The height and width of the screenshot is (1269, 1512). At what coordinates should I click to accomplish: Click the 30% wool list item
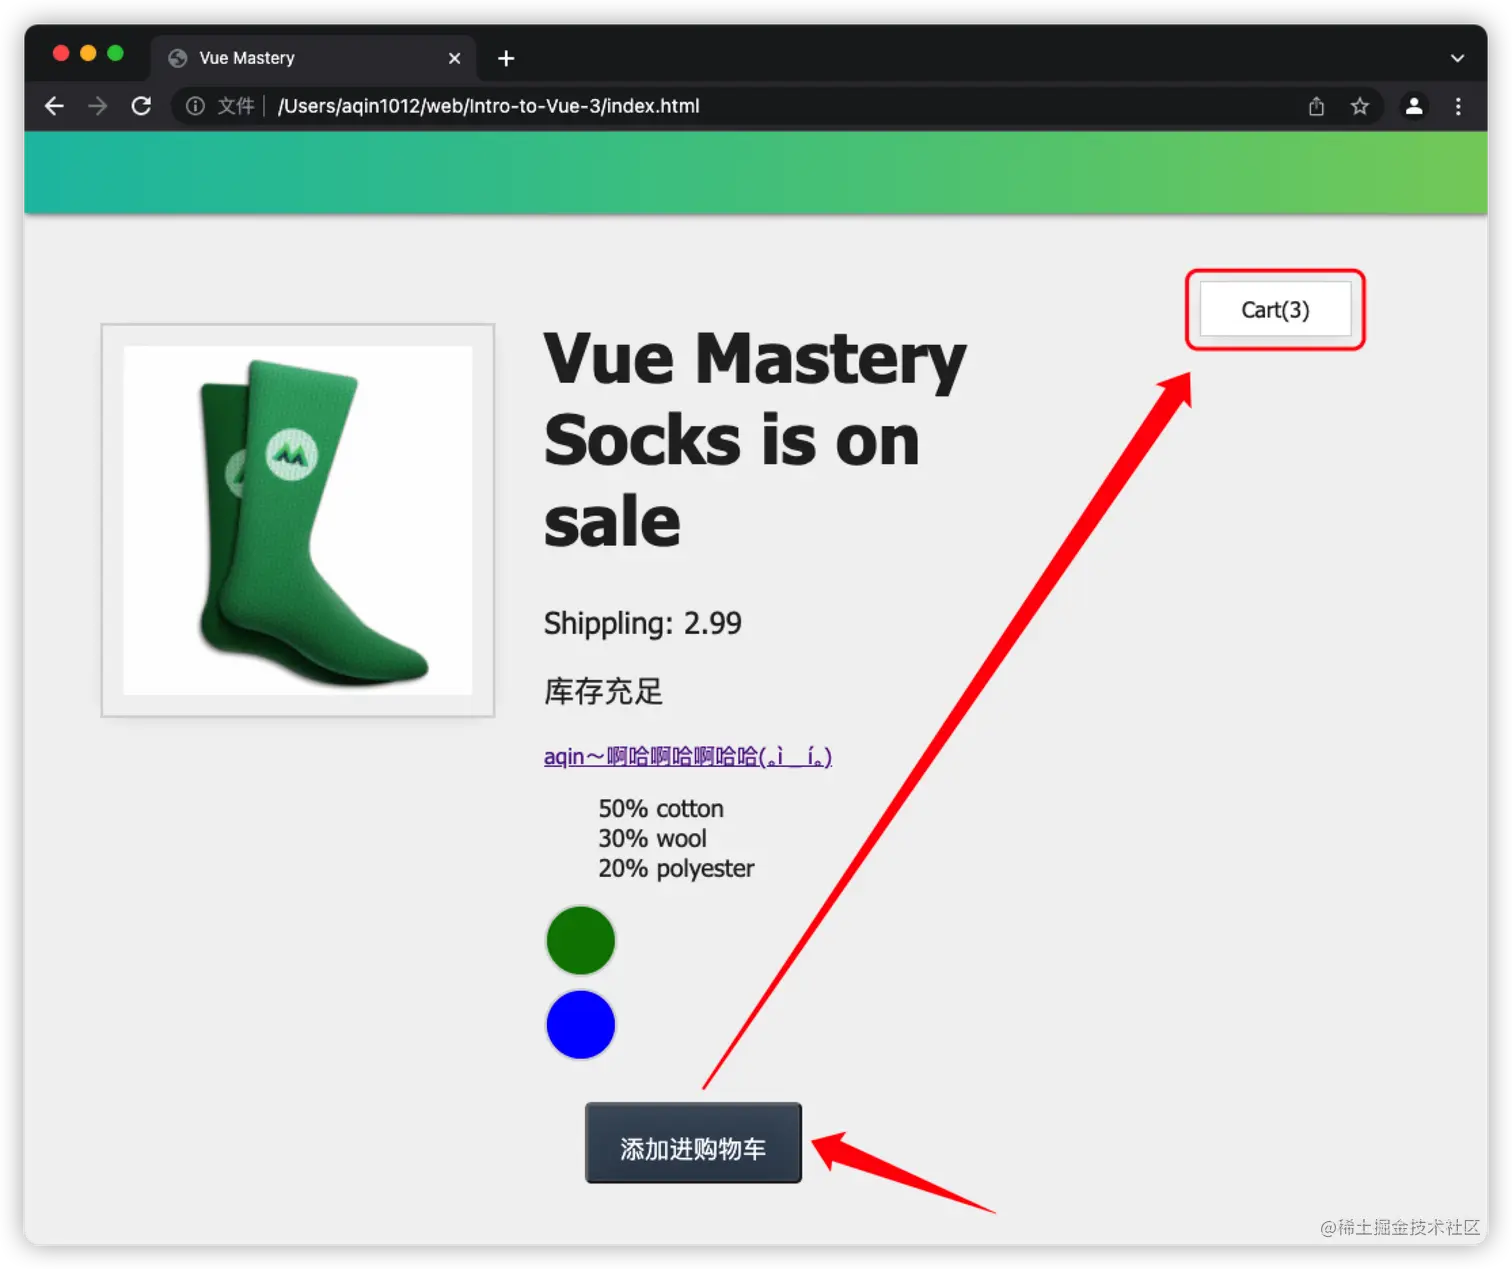(x=652, y=838)
